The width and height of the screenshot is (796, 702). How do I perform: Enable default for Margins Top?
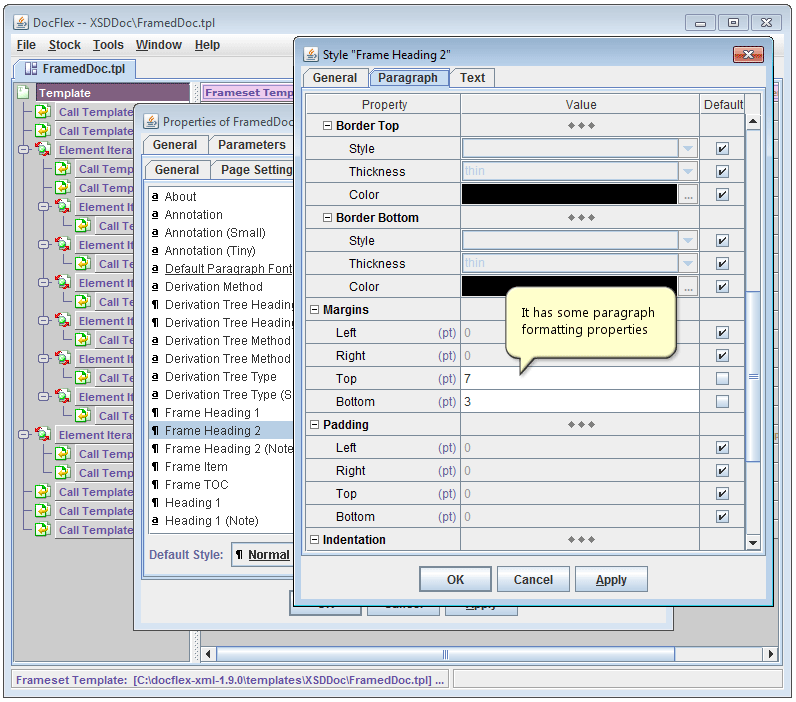pyautogui.click(x=722, y=379)
